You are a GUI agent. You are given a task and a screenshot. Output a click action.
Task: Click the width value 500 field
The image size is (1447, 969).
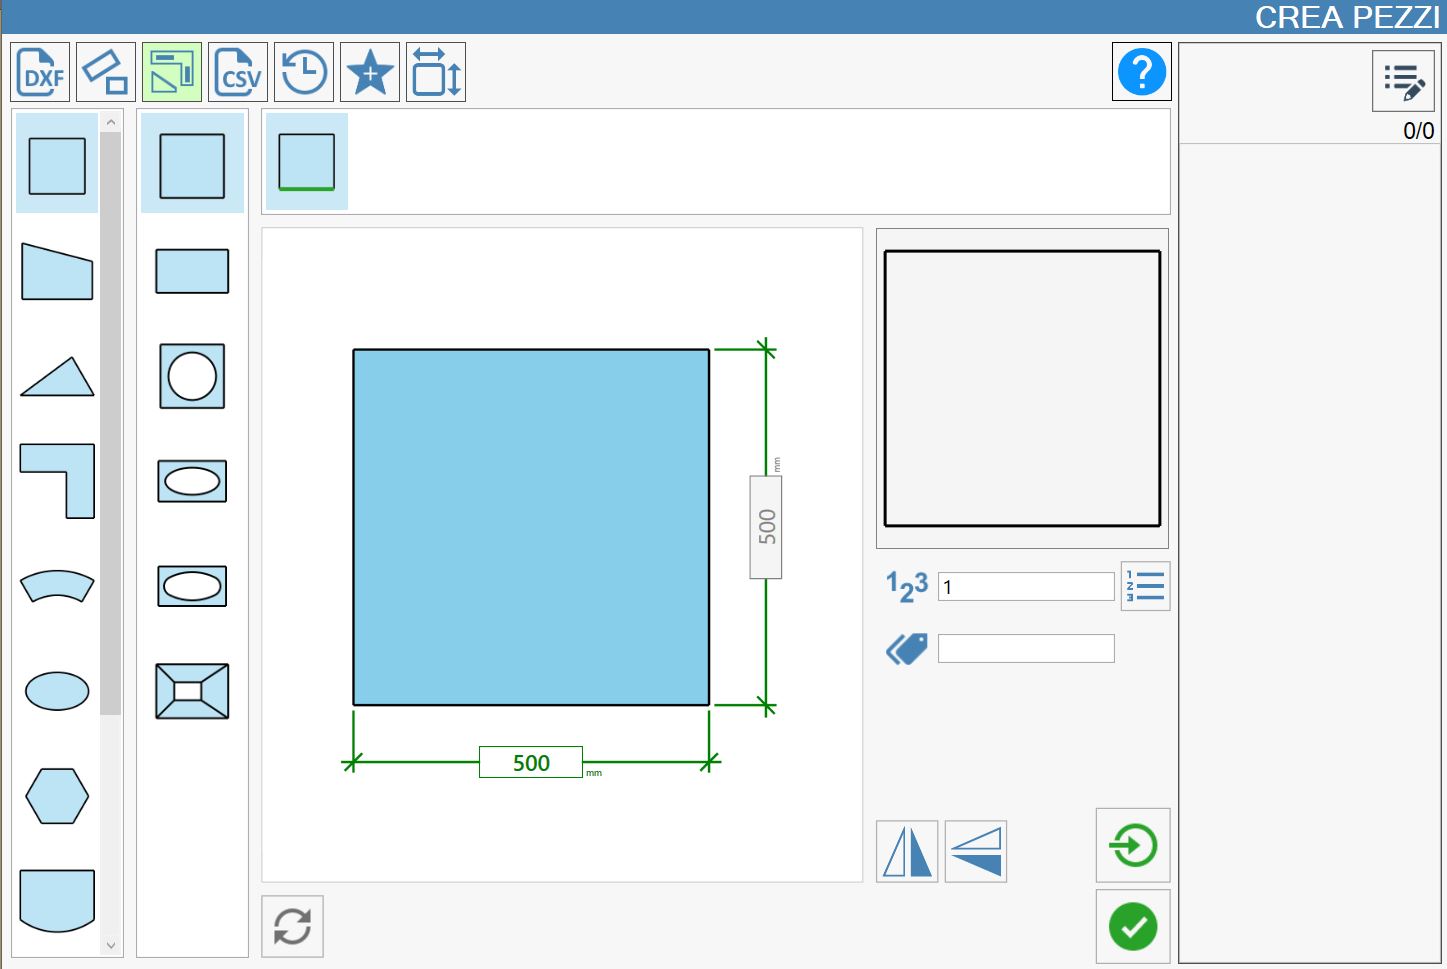click(x=531, y=763)
